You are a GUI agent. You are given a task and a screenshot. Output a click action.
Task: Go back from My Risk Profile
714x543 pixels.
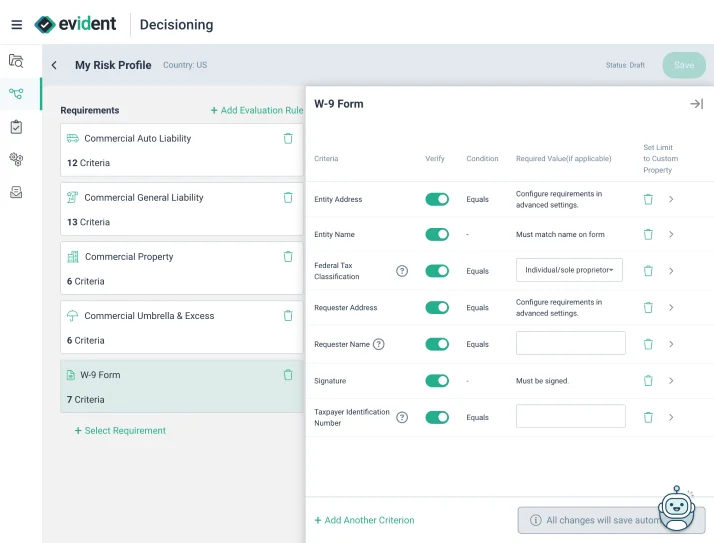pyautogui.click(x=54, y=65)
